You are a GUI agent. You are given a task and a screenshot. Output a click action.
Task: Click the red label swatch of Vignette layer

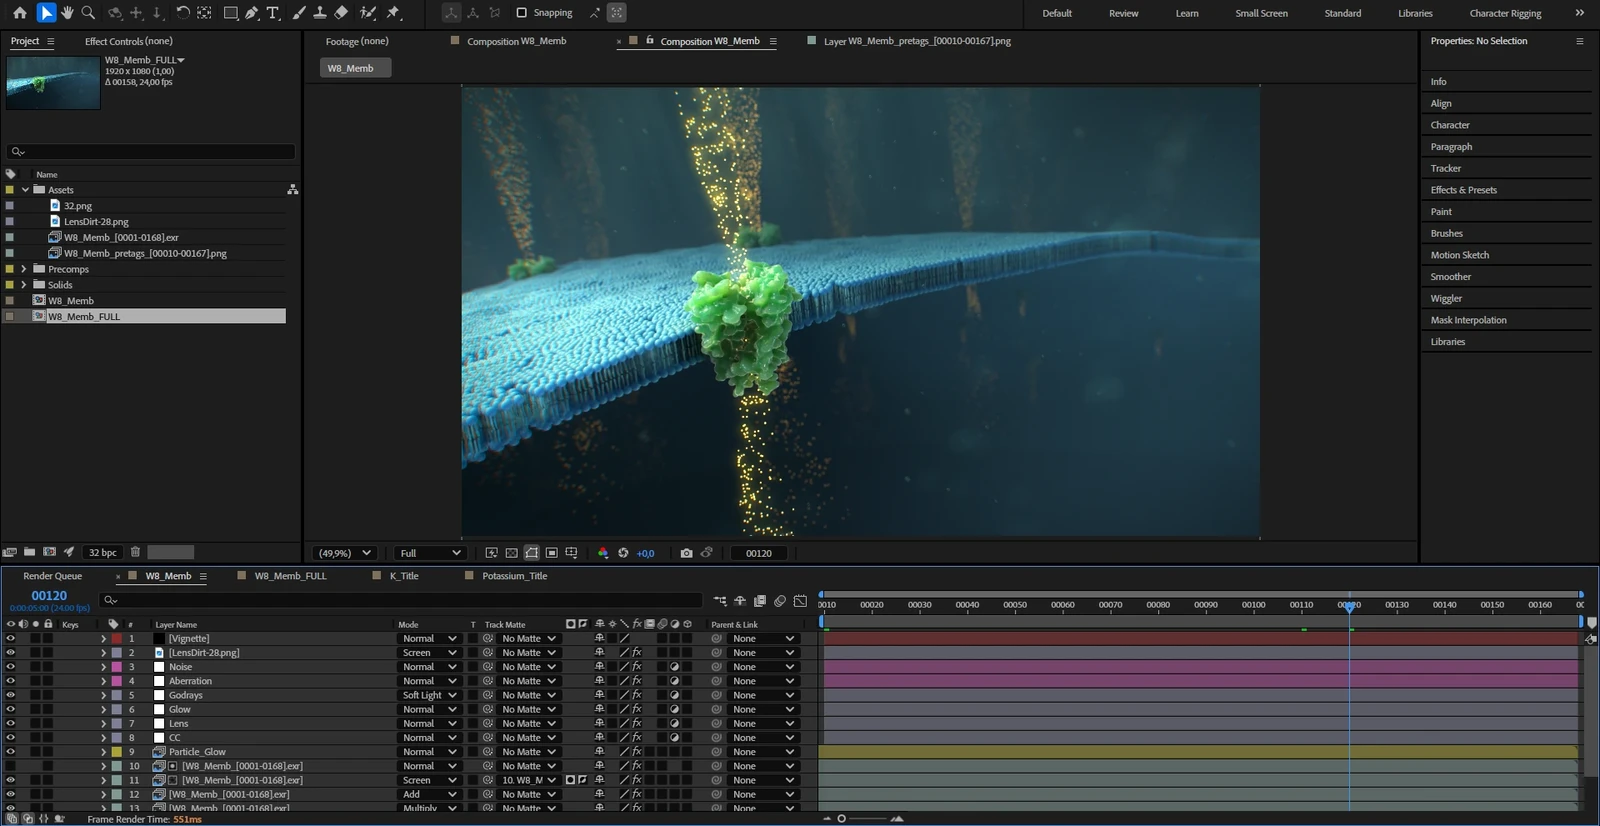click(116, 638)
